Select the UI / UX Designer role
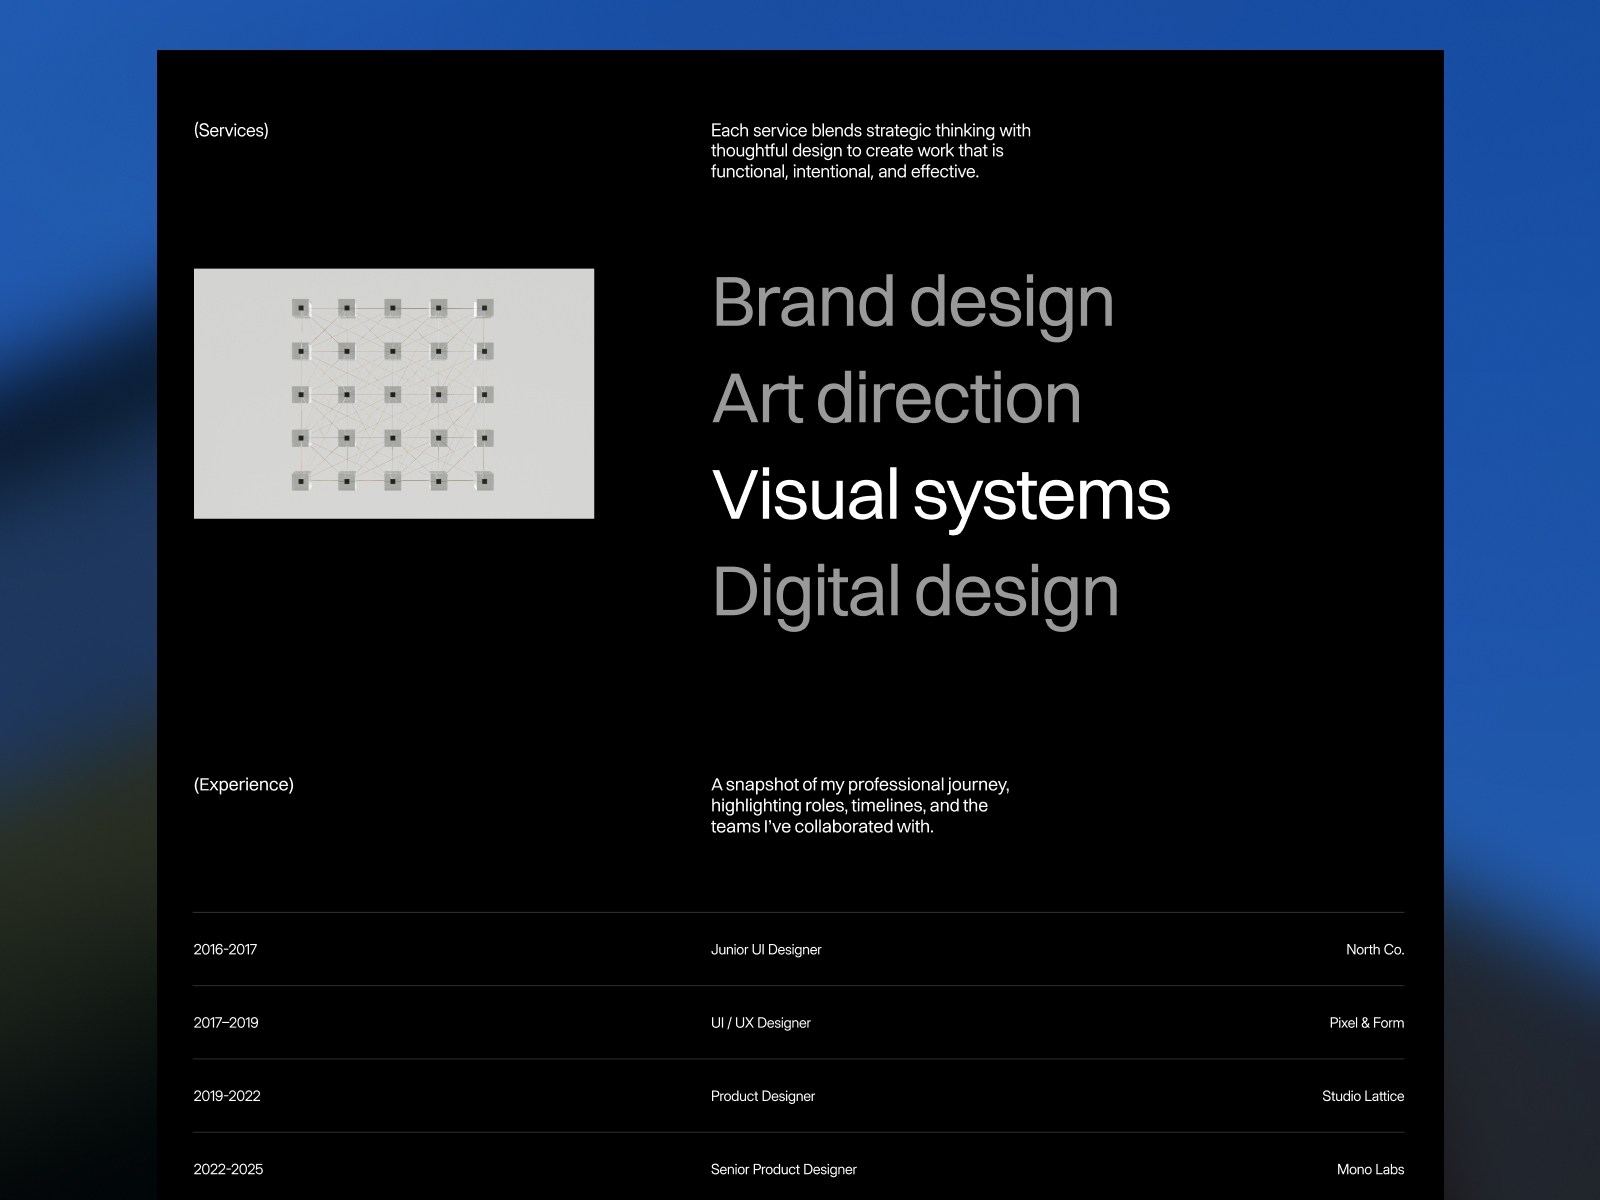This screenshot has height=1200, width=1600. (x=760, y=1022)
